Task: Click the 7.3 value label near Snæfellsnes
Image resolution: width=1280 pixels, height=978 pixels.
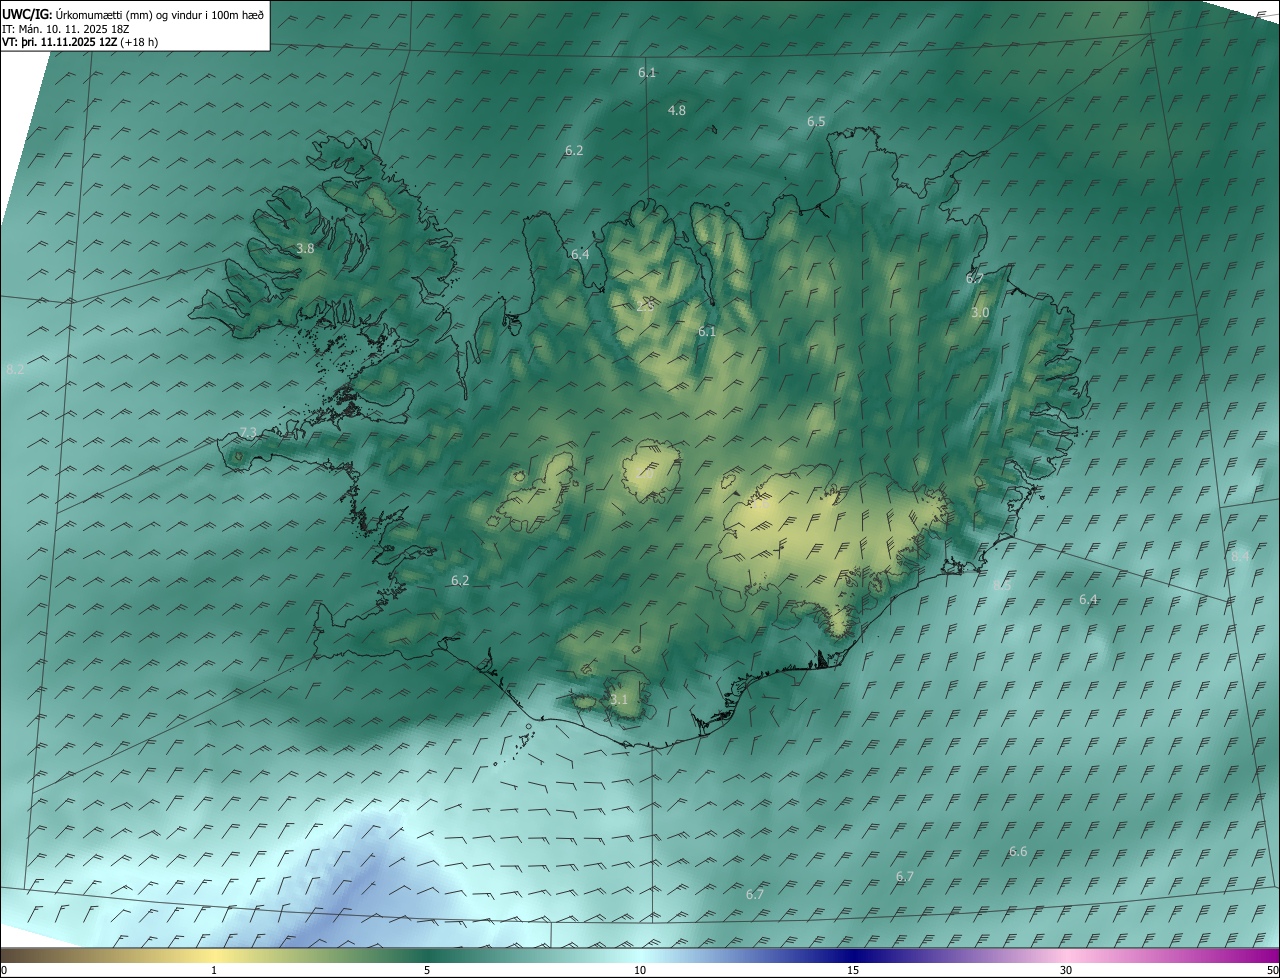Action: coord(248,432)
